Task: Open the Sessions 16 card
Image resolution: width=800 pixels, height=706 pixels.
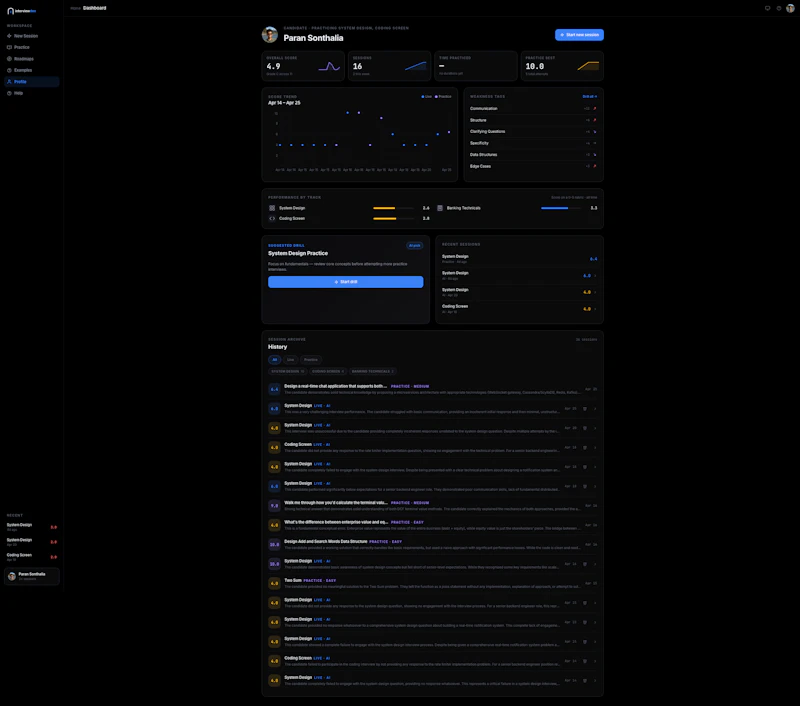Action: pyautogui.click(x=389, y=66)
